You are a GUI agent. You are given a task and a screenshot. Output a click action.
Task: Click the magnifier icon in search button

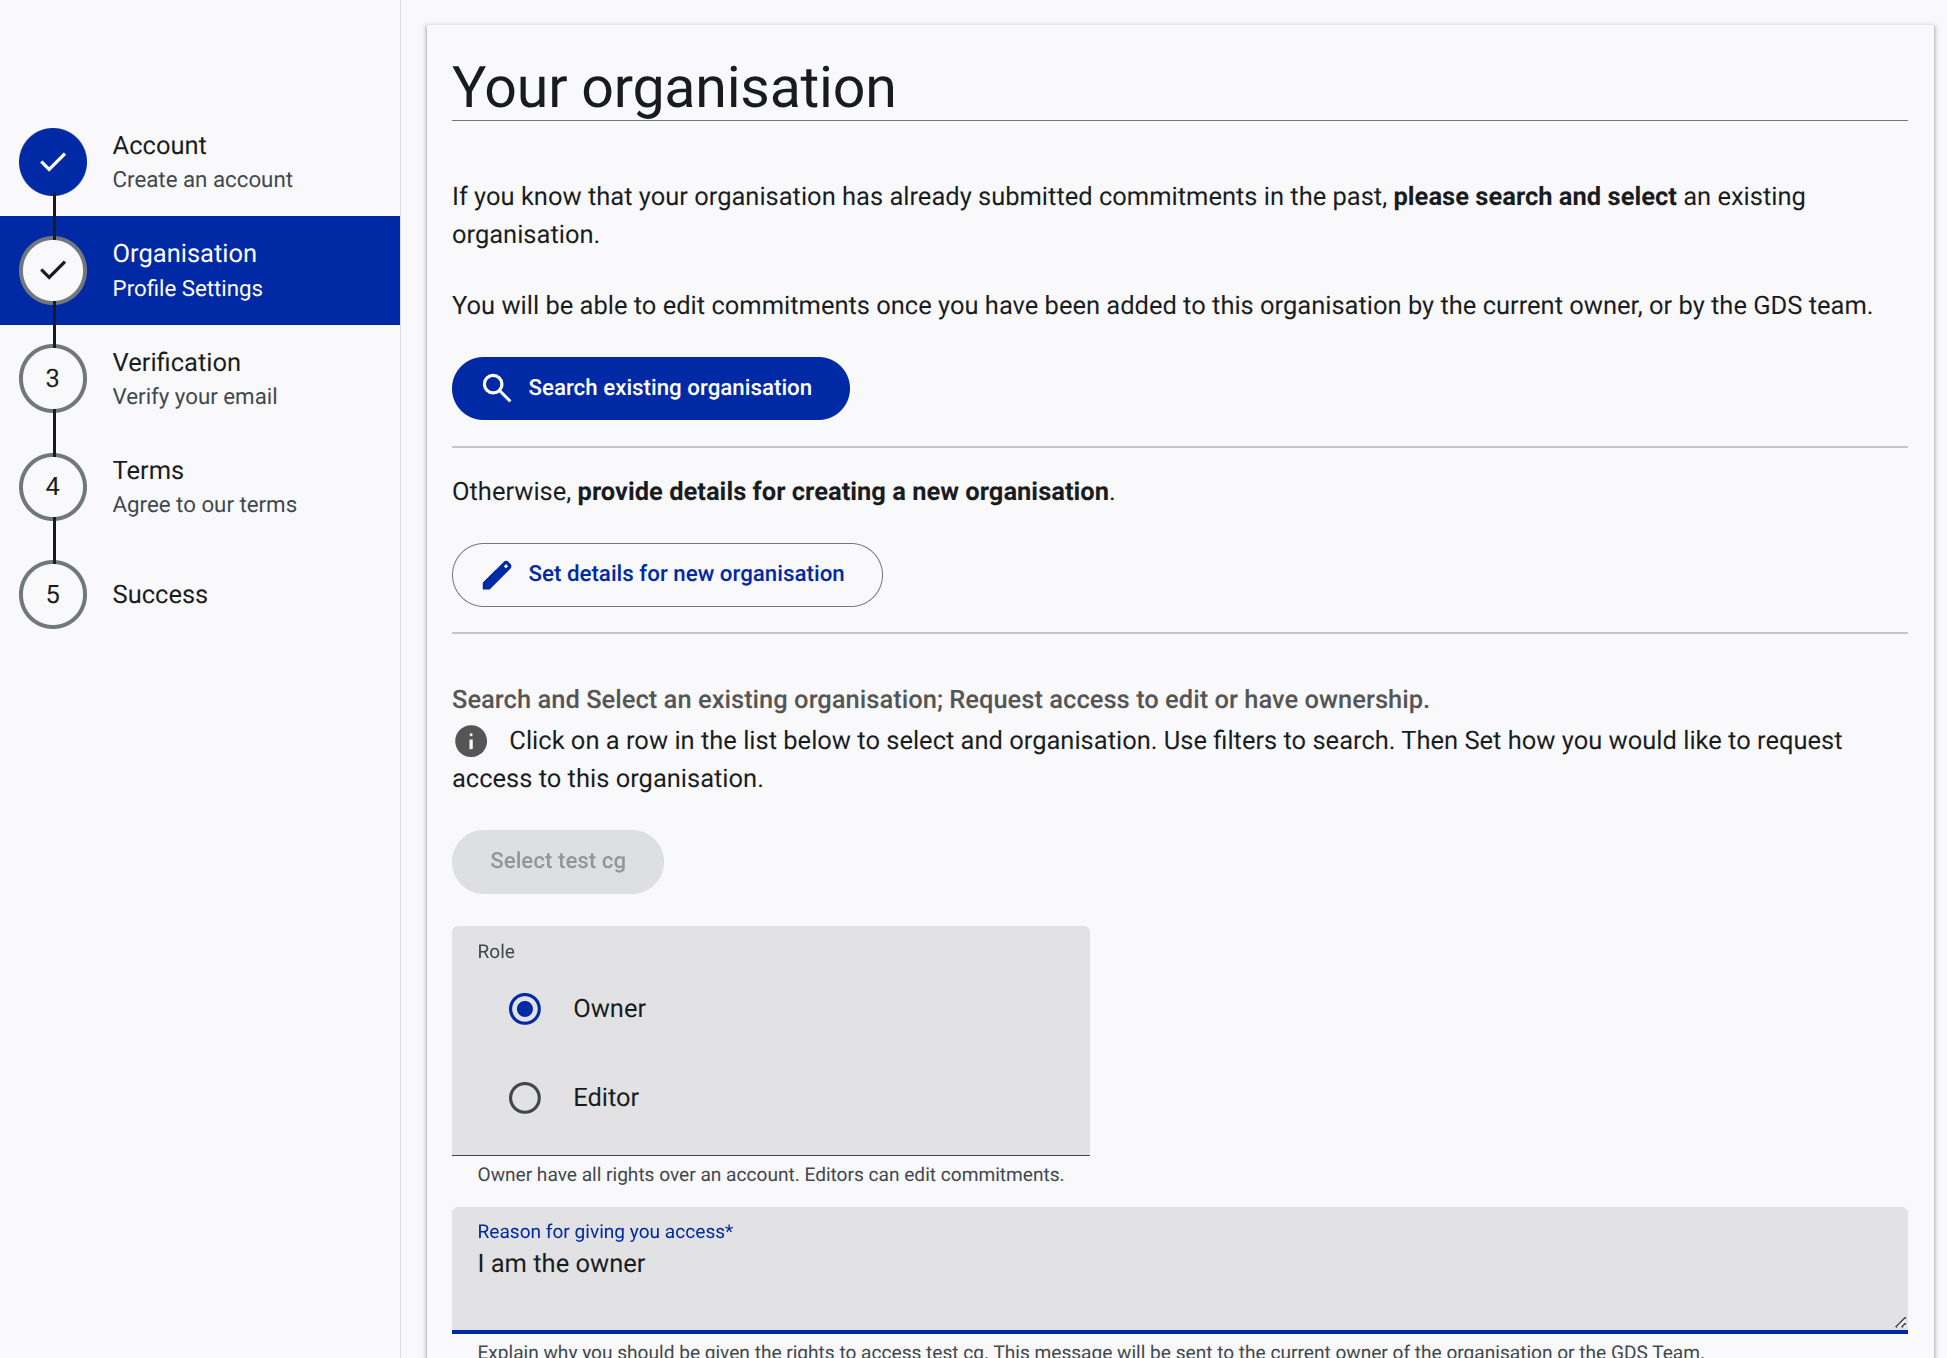tap(496, 388)
